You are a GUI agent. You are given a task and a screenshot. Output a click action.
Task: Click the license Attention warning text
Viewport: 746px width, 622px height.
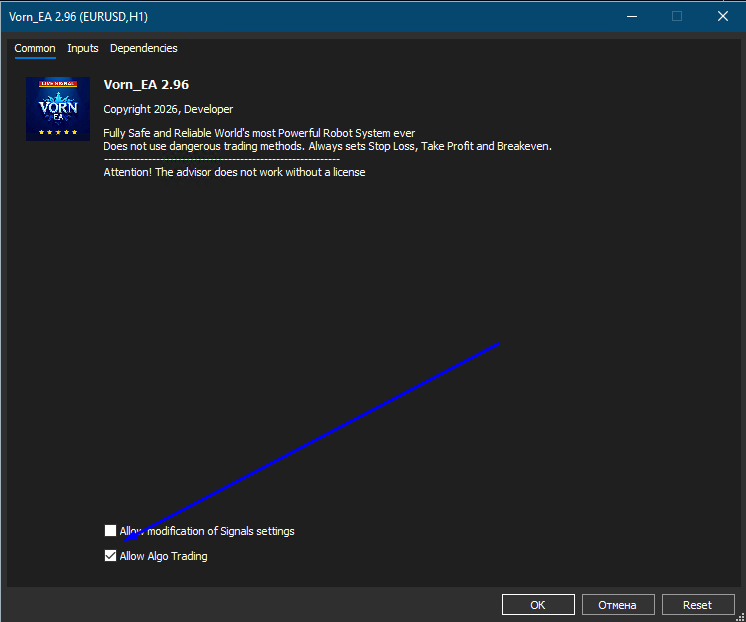coord(234,172)
